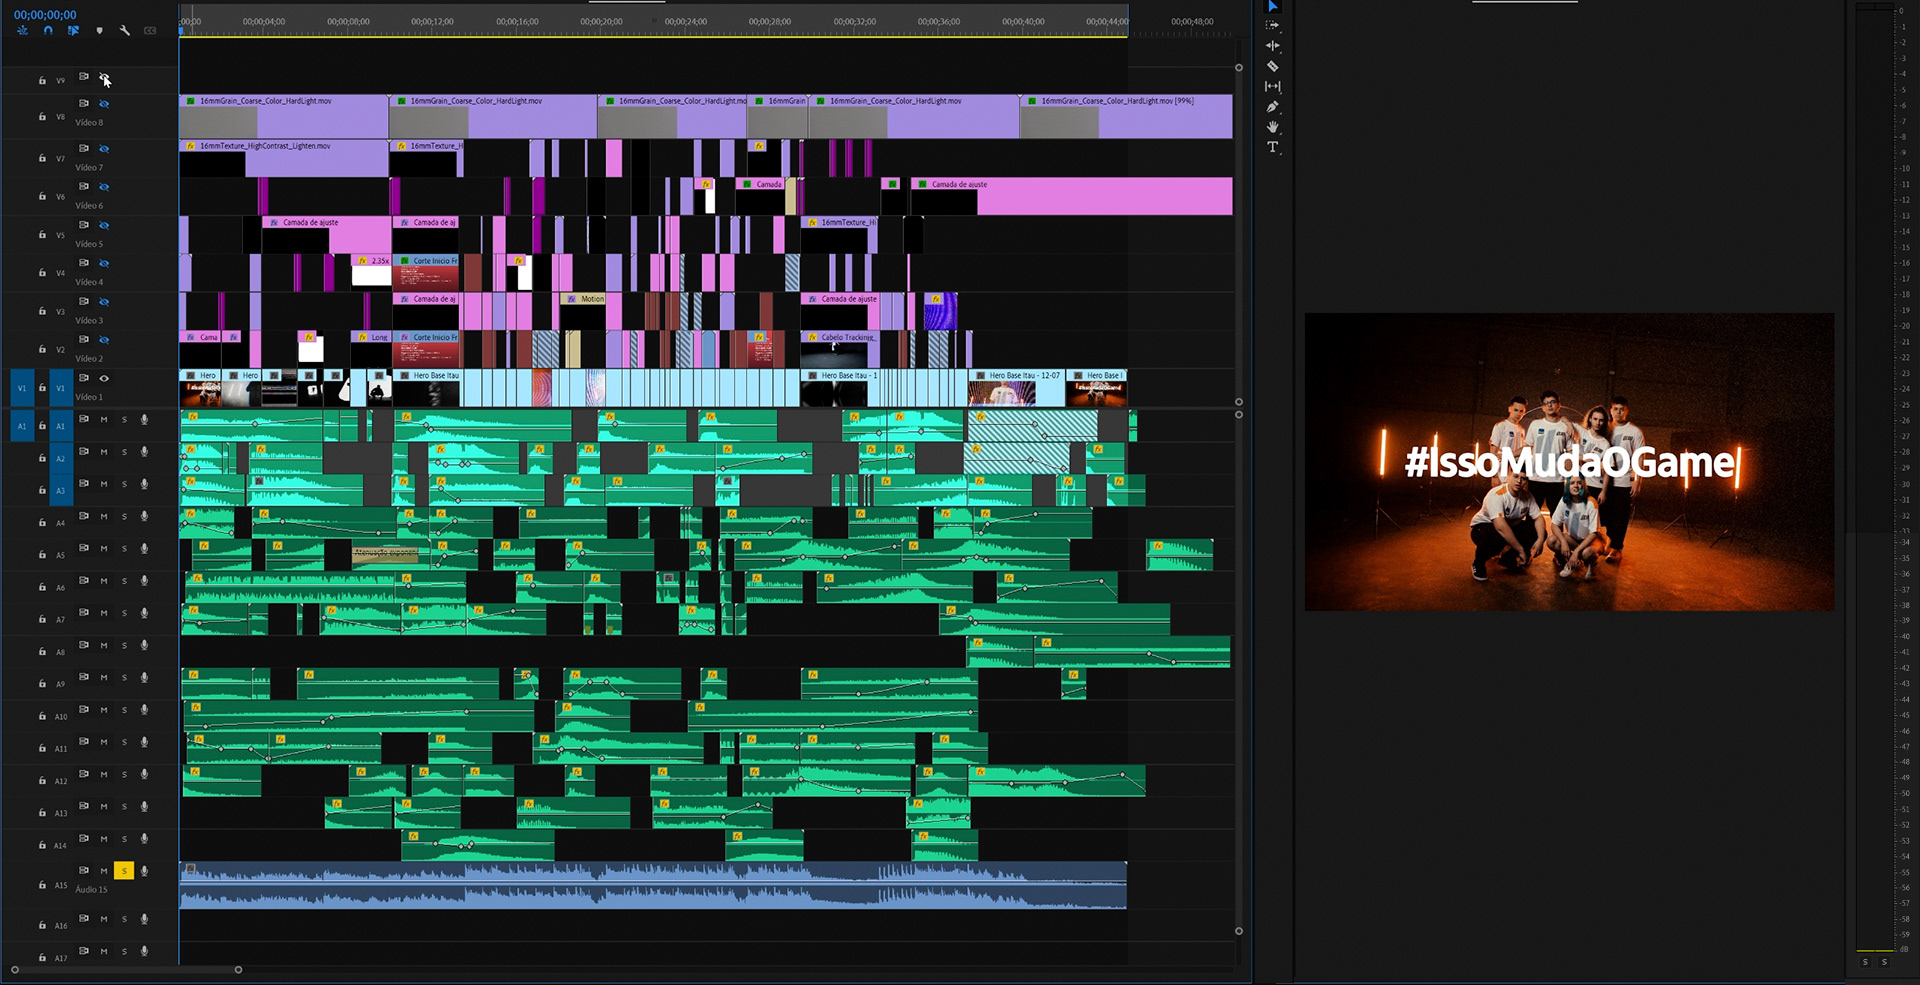Click #IssoMudaOGame preview in Program monitor
The width and height of the screenshot is (1920, 985).
pos(1569,462)
